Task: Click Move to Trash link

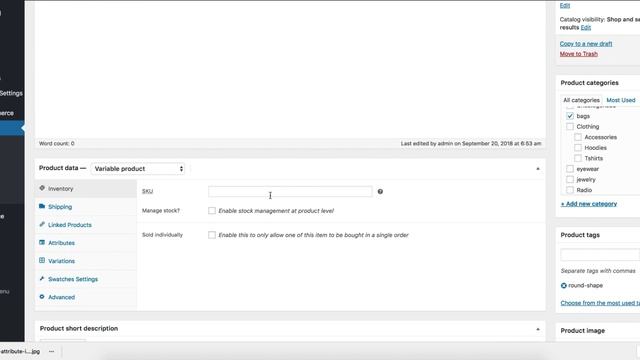Action: point(578,54)
